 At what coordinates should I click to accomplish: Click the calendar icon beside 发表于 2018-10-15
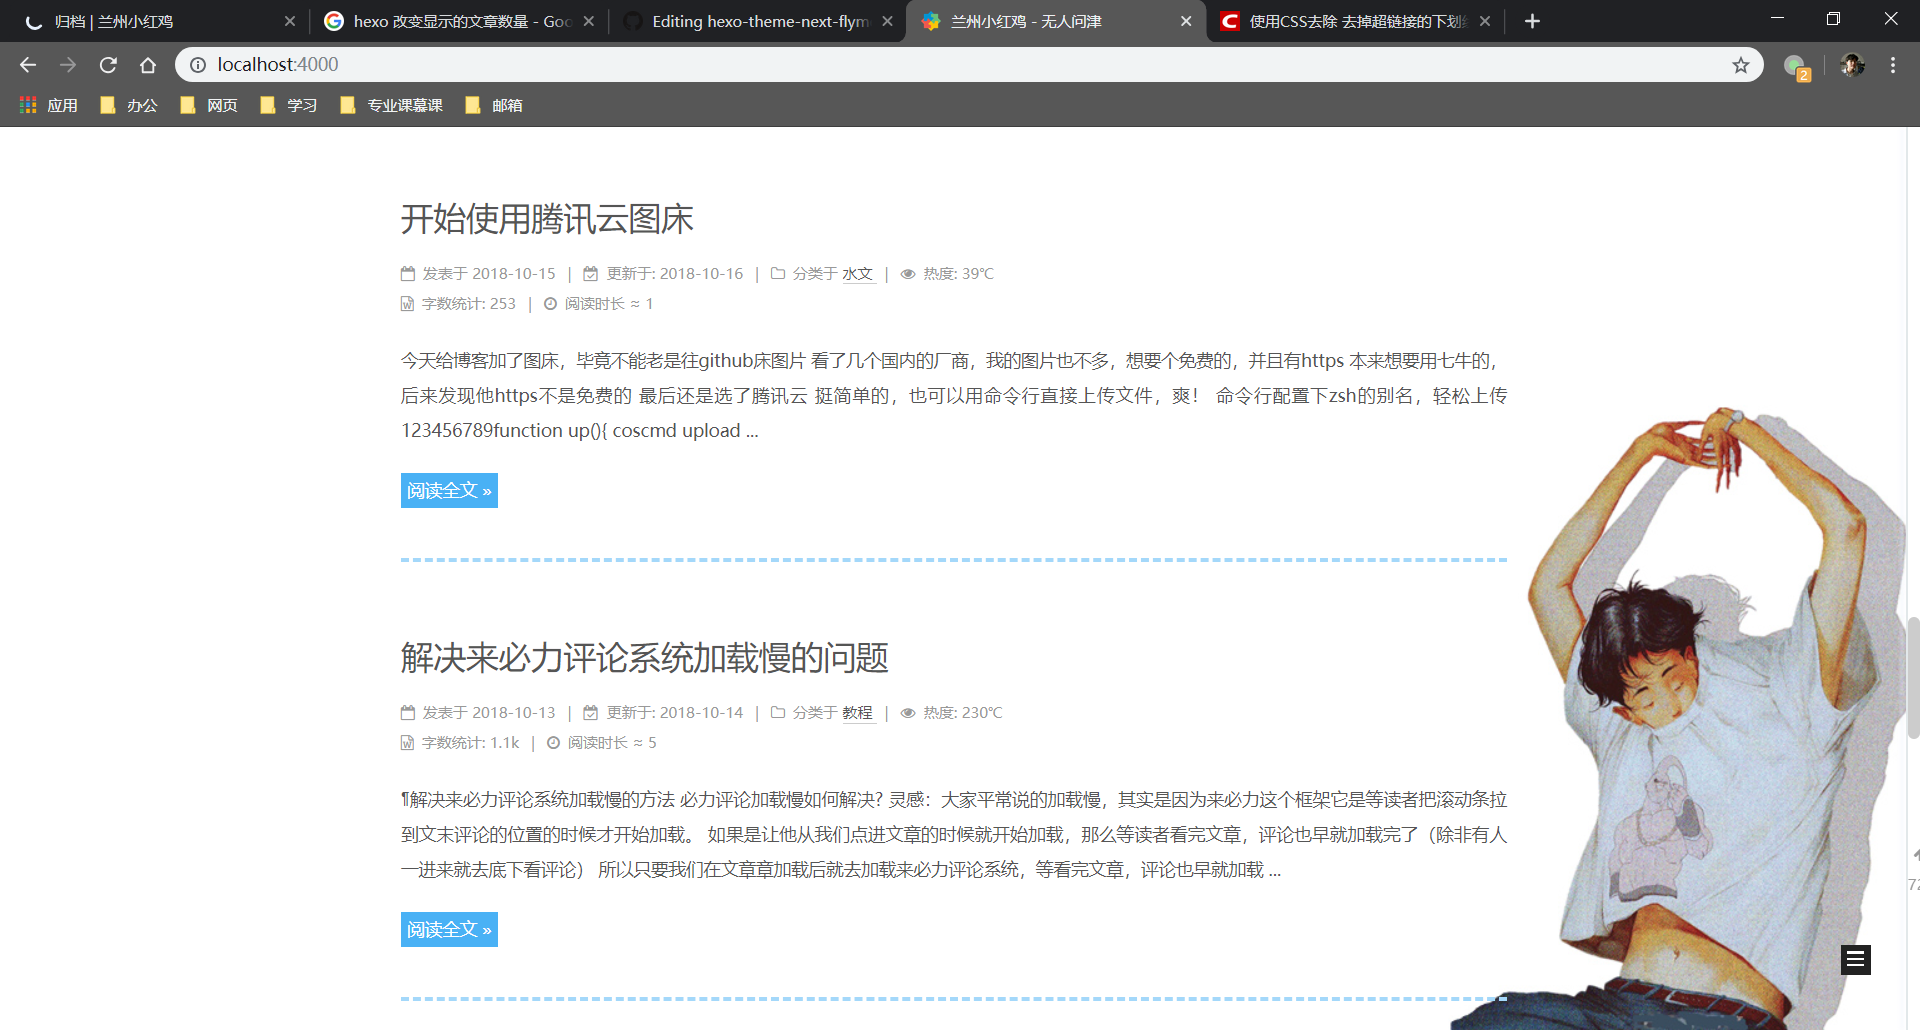coord(407,272)
